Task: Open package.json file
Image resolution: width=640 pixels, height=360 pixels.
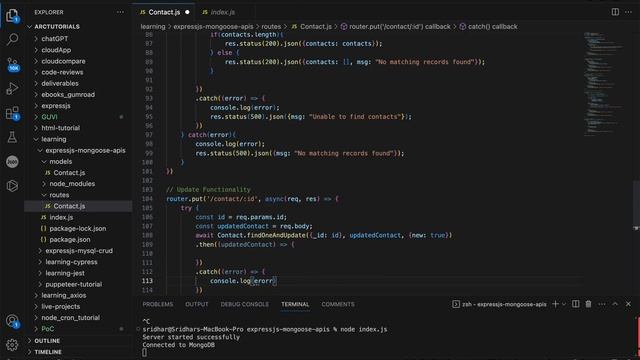Action: pyautogui.click(x=70, y=240)
